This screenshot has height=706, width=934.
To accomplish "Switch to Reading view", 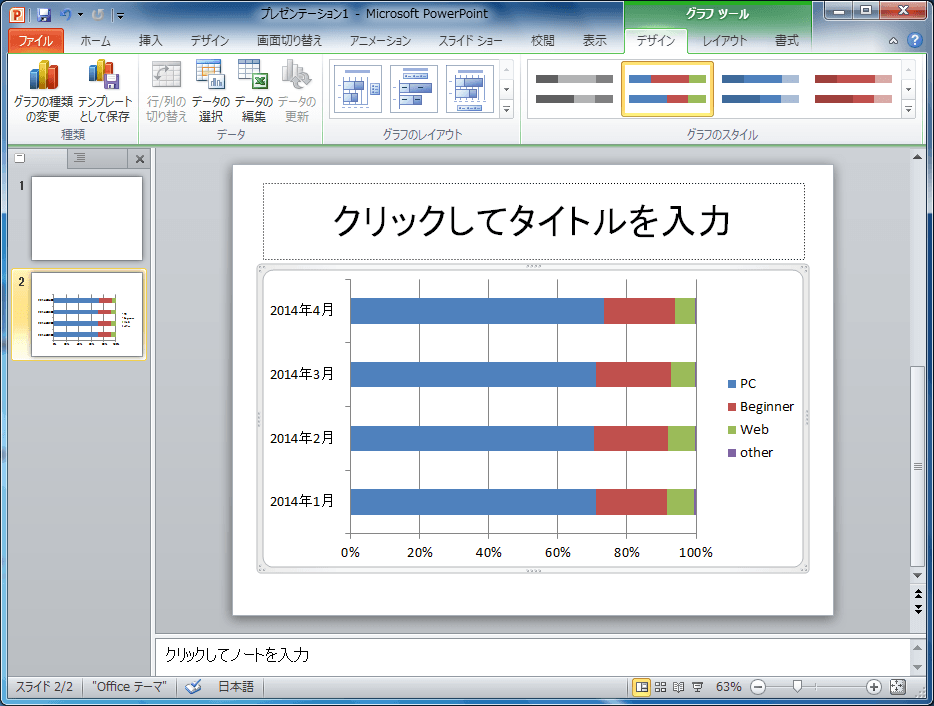I will [x=678, y=687].
